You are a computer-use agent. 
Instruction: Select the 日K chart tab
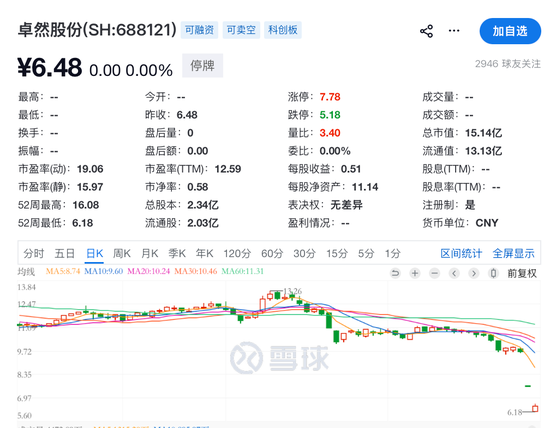(x=95, y=253)
